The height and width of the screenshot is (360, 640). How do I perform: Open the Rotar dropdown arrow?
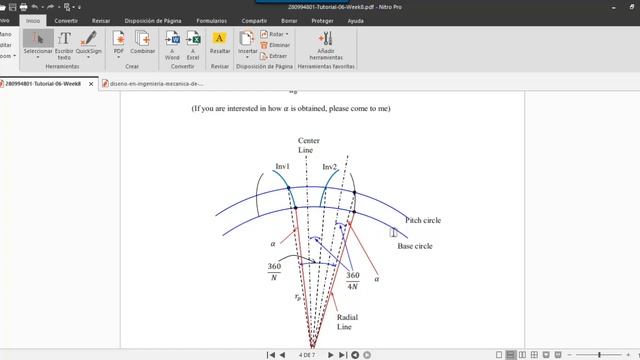pyautogui.click(x=287, y=34)
